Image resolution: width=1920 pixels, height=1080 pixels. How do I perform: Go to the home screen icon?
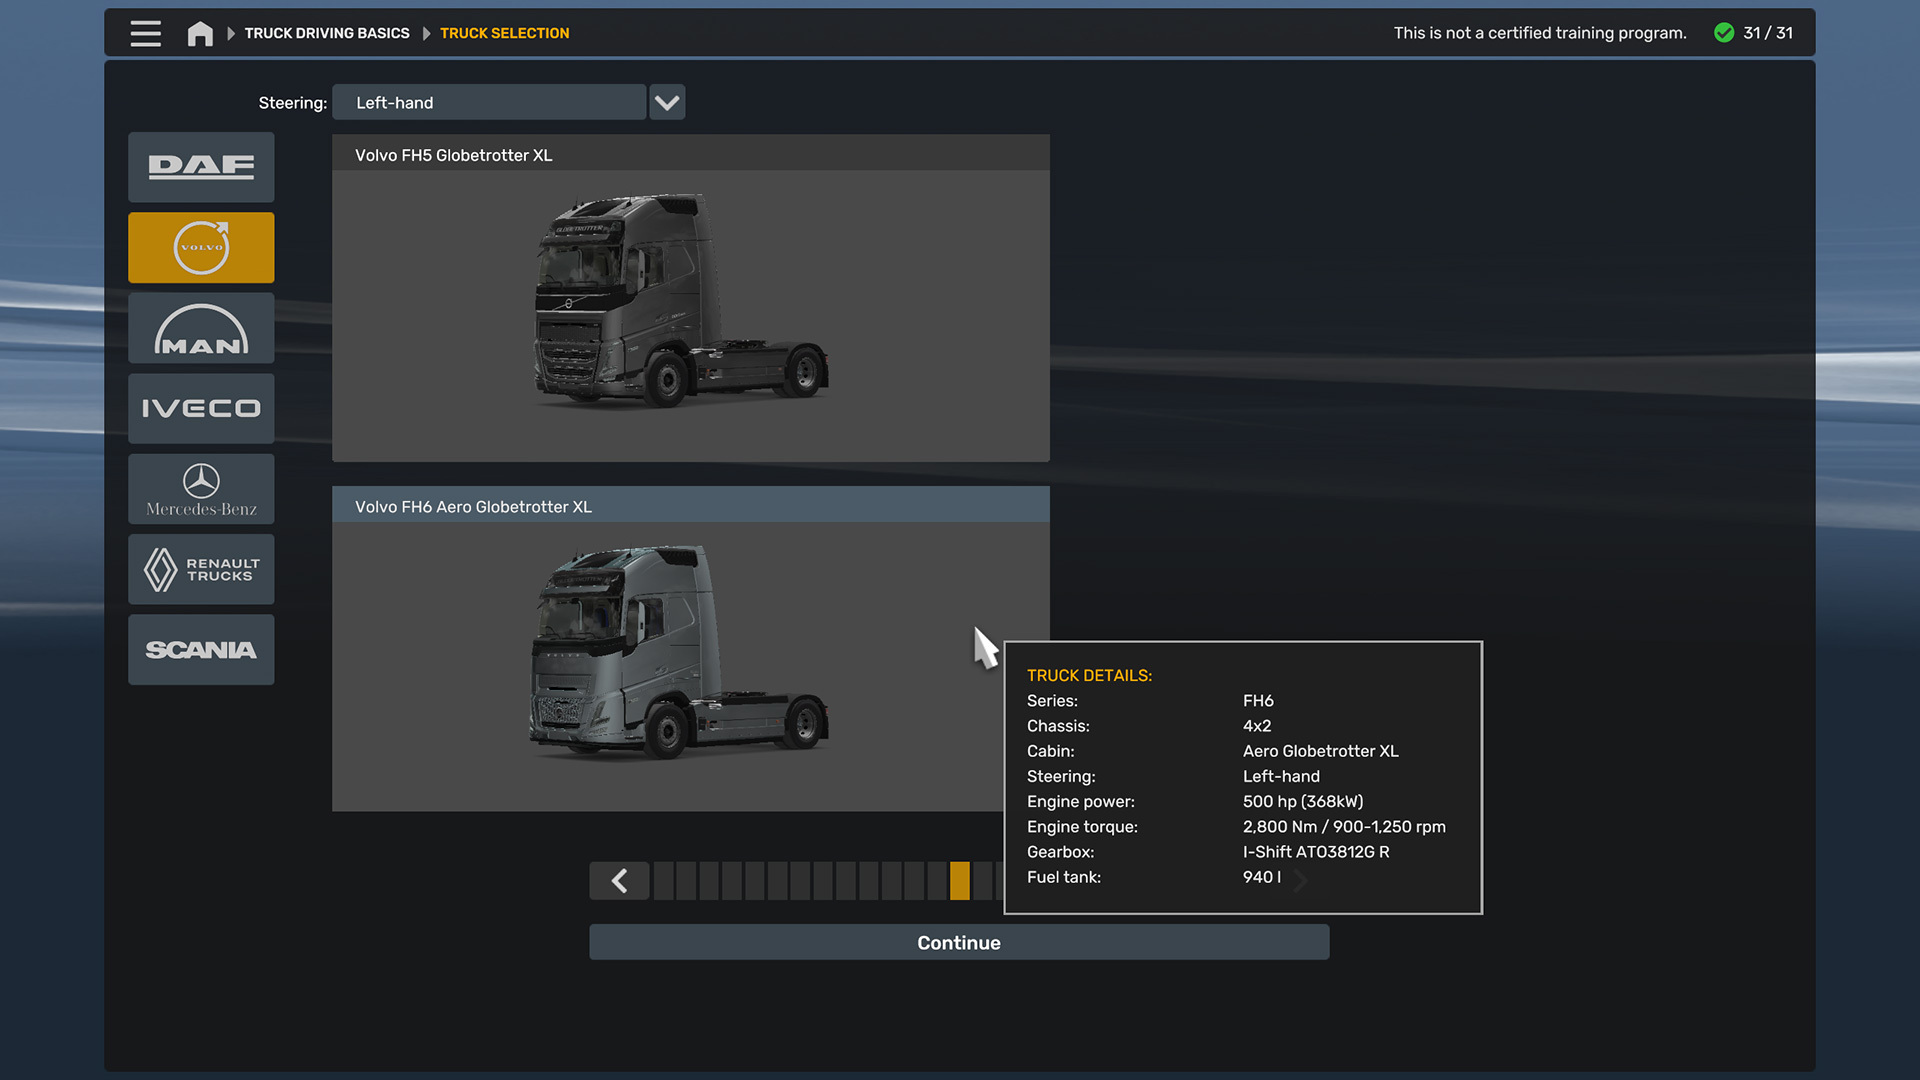pos(200,33)
